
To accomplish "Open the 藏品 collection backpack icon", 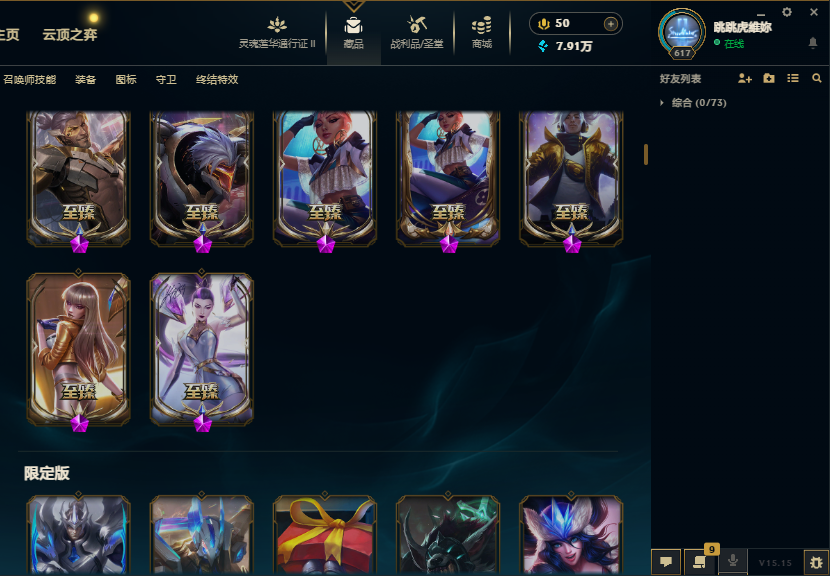I will [x=353, y=25].
